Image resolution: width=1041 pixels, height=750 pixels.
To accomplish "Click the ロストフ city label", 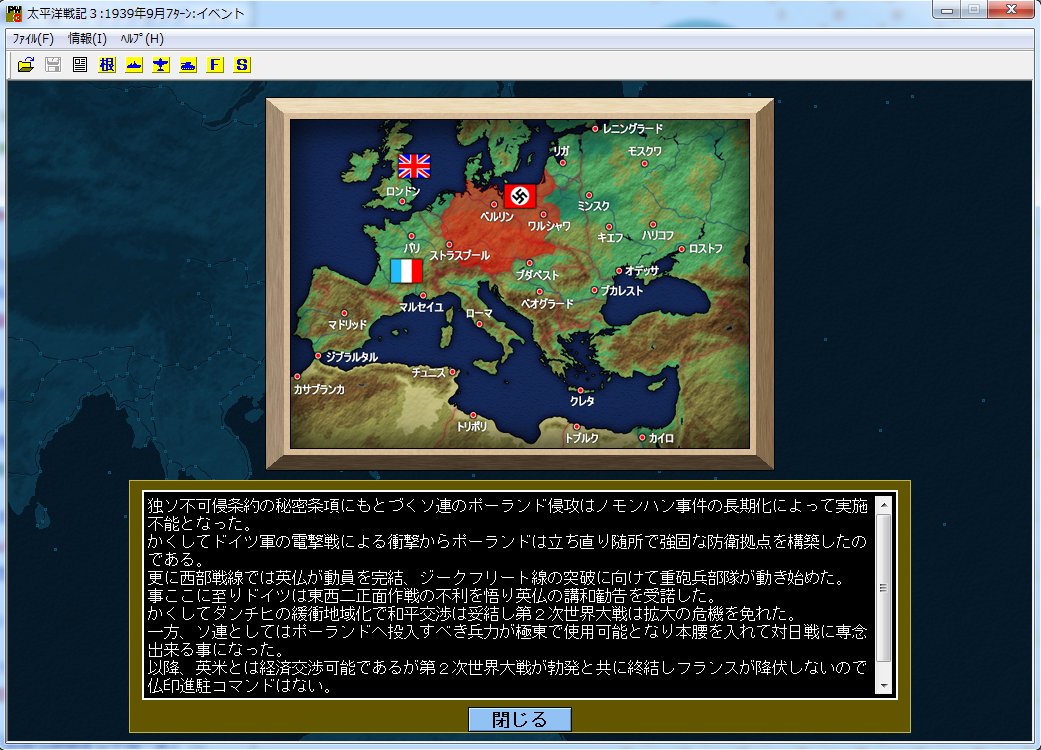I will 706,248.
